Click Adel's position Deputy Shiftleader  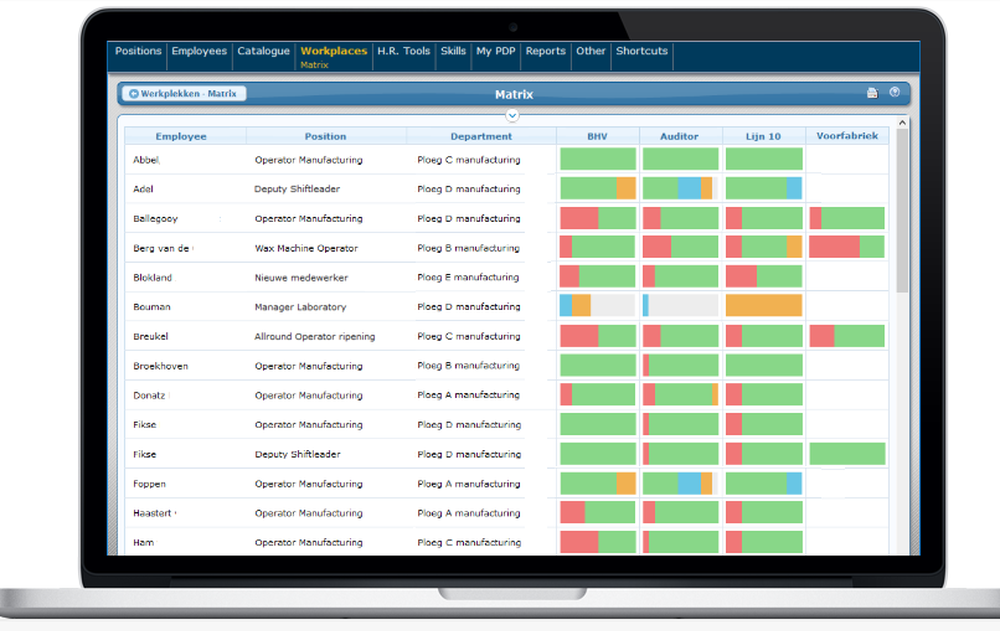point(297,189)
